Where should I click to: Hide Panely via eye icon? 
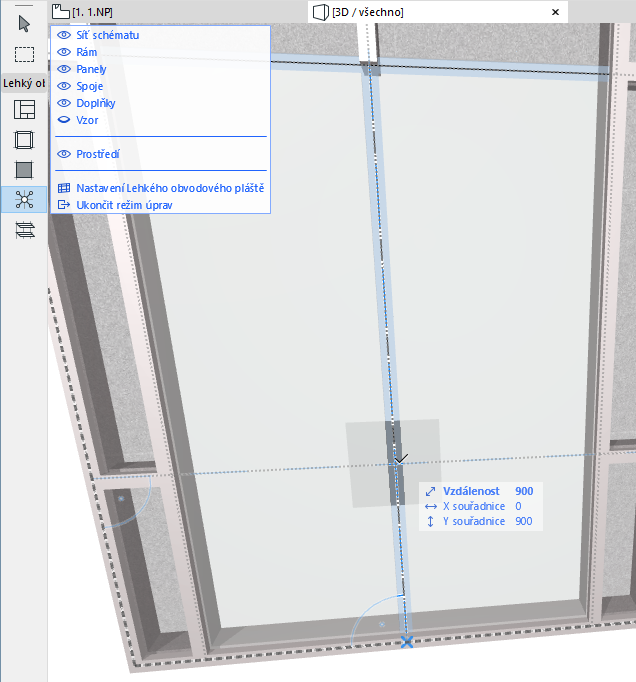pyautogui.click(x=64, y=69)
